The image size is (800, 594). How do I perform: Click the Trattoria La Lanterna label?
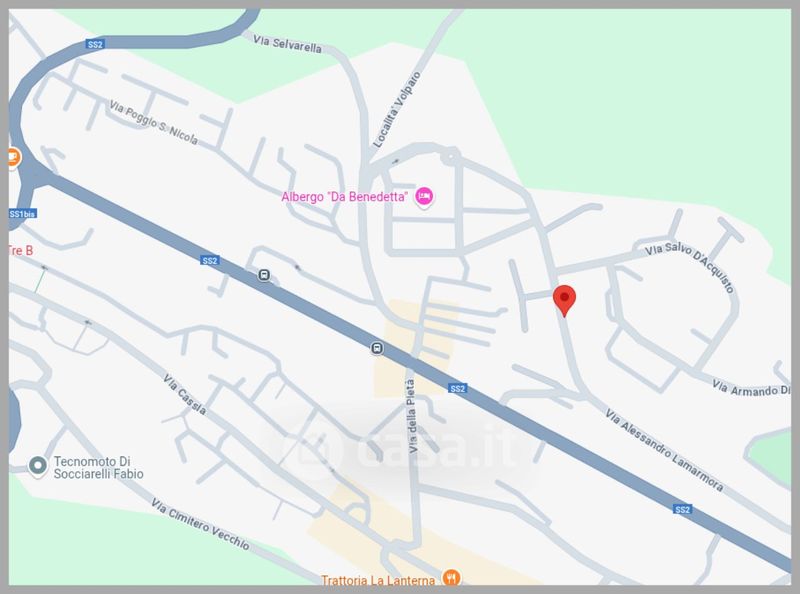point(378,580)
